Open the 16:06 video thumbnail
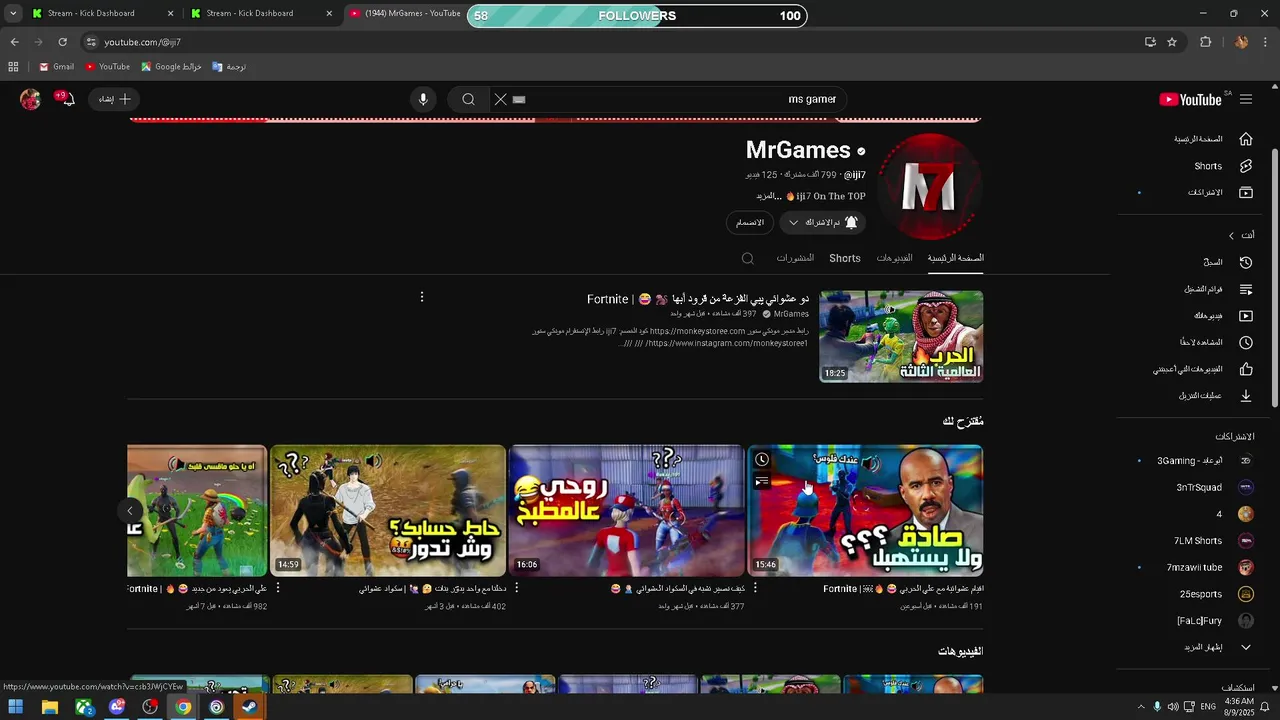 tap(626, 510)
